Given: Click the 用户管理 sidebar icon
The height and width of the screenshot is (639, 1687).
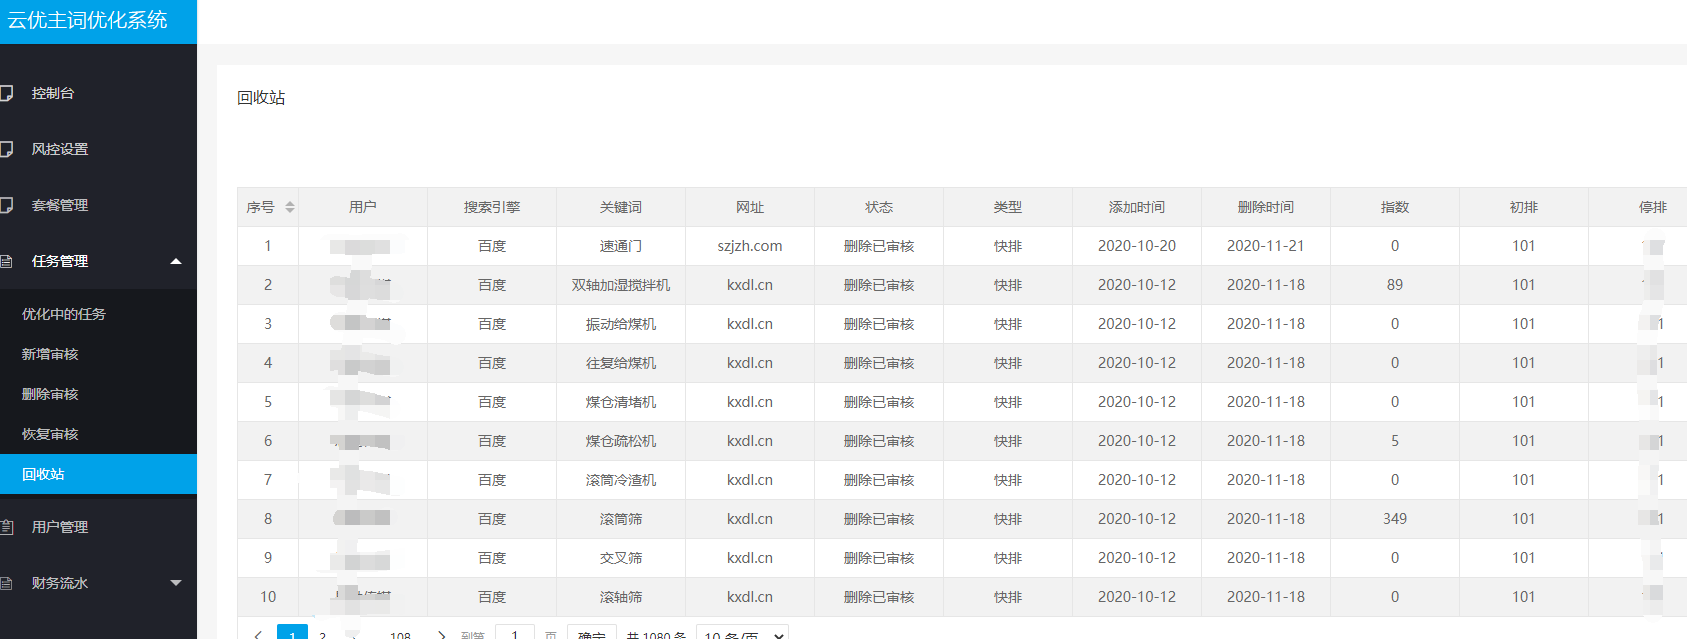Looking at the screenshot, I should (x=6, y=527).
